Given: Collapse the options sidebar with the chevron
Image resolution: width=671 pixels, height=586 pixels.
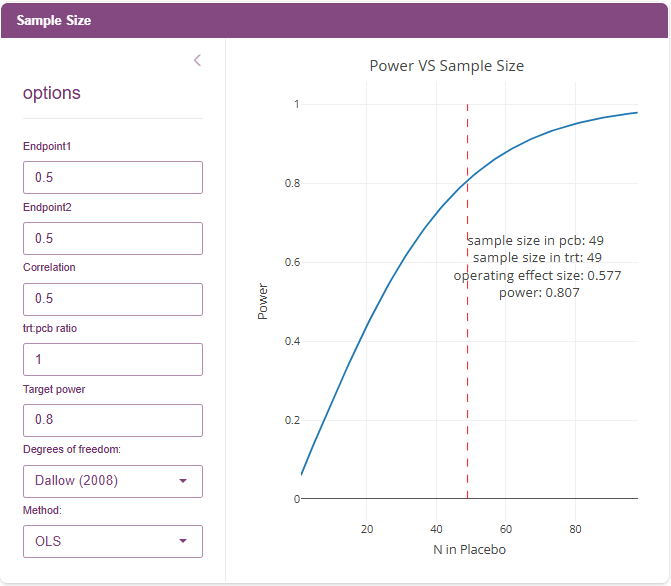Looking at the screenshot, I should click(197, 60).
